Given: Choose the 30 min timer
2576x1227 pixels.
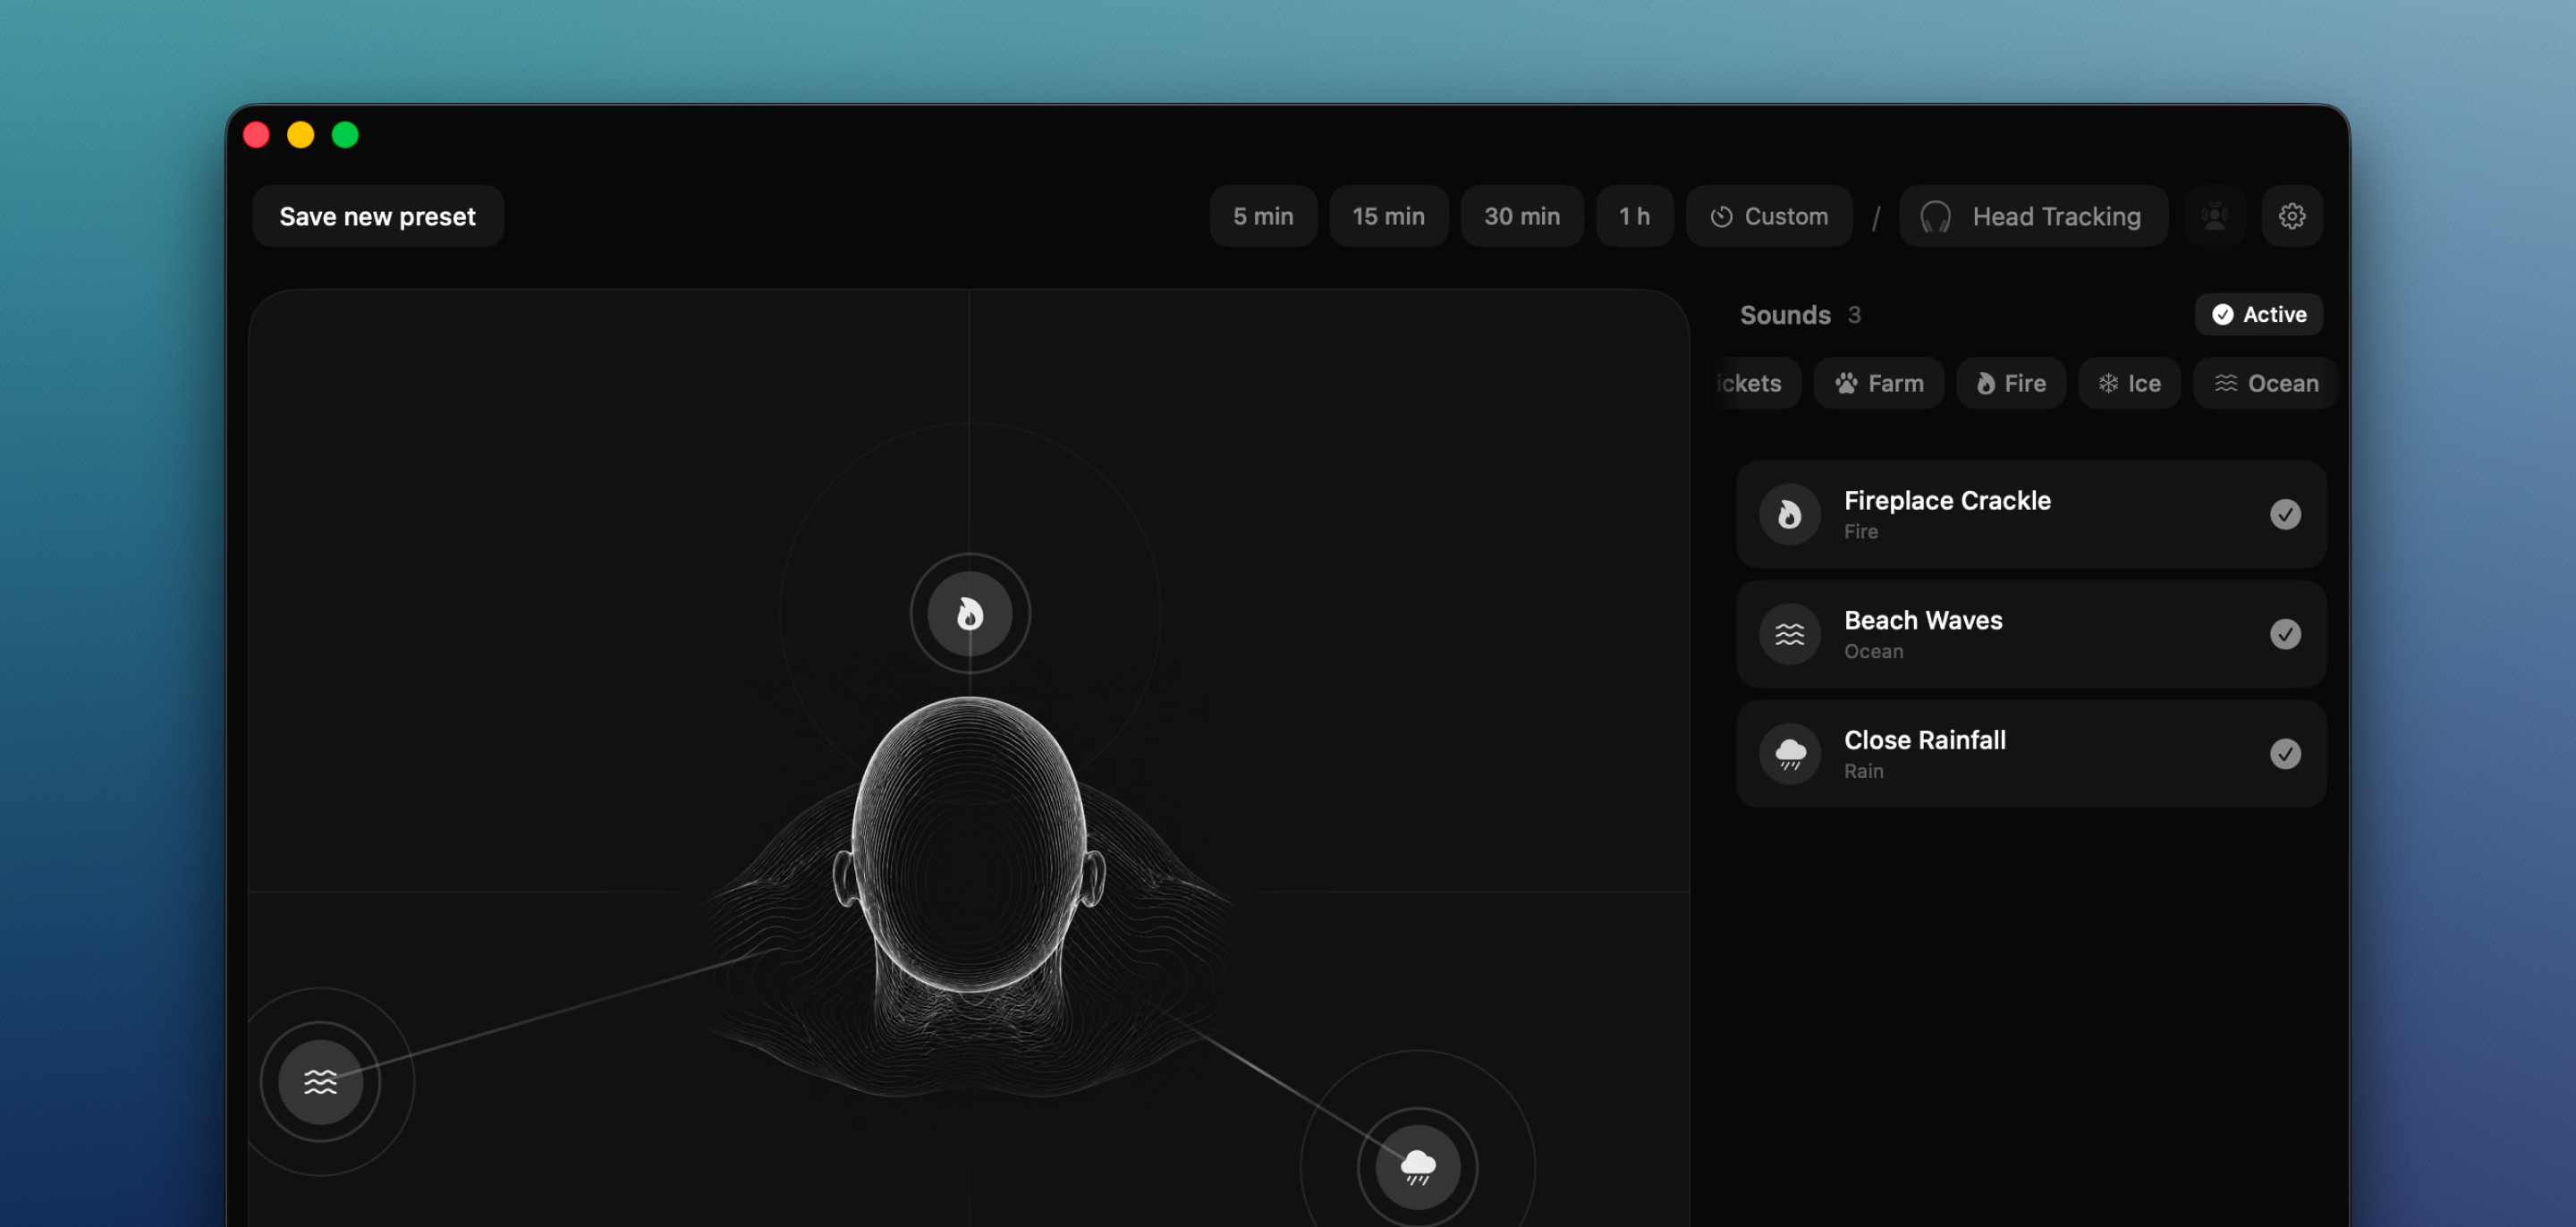Looking at the screenshot, I should 1522,216.
